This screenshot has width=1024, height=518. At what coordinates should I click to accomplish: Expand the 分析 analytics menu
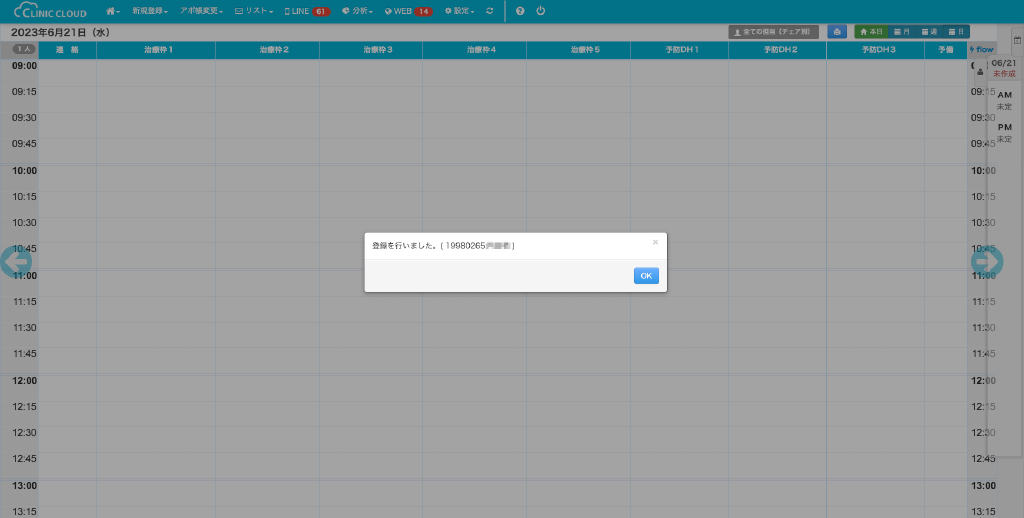pyautogui.click(x=357, y=11)
